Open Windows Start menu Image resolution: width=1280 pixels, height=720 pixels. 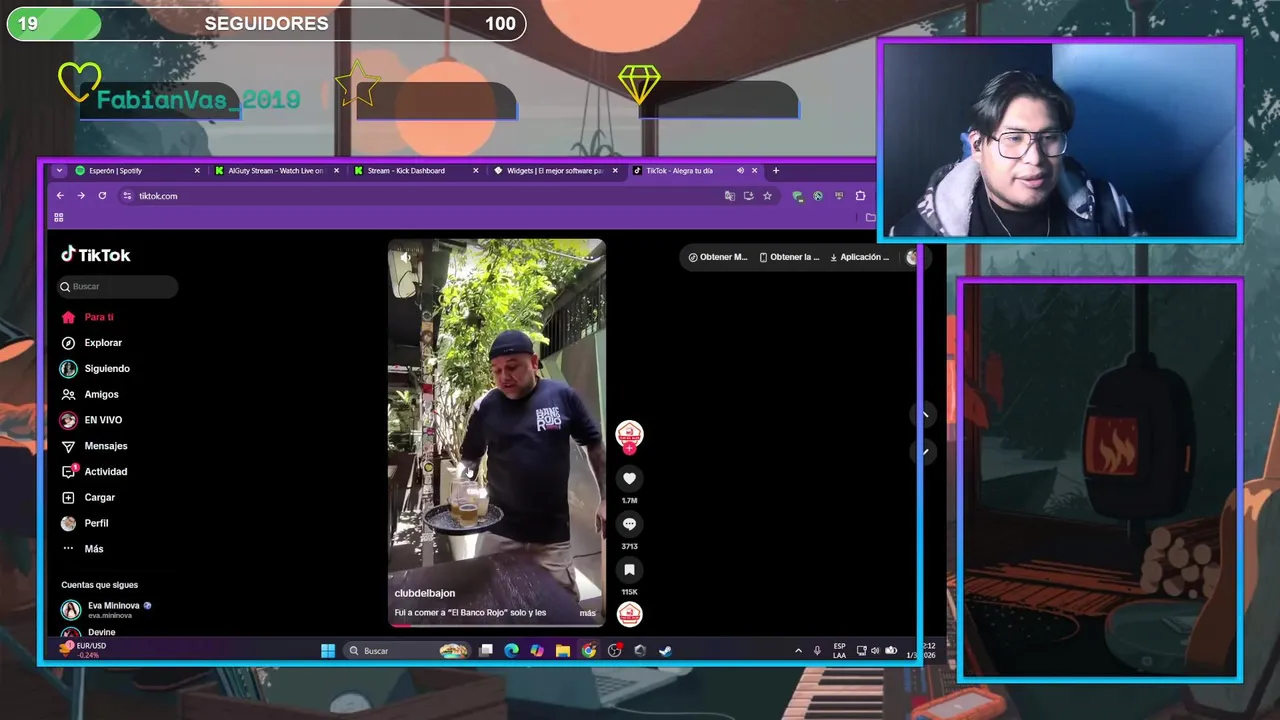[328, 651]
